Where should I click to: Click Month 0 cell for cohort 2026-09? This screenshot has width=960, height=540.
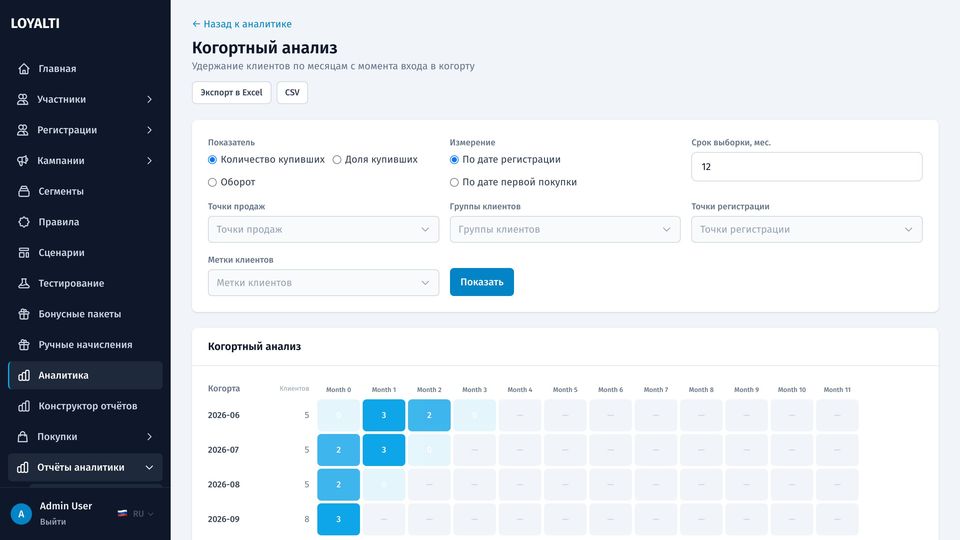click(339, 519)
